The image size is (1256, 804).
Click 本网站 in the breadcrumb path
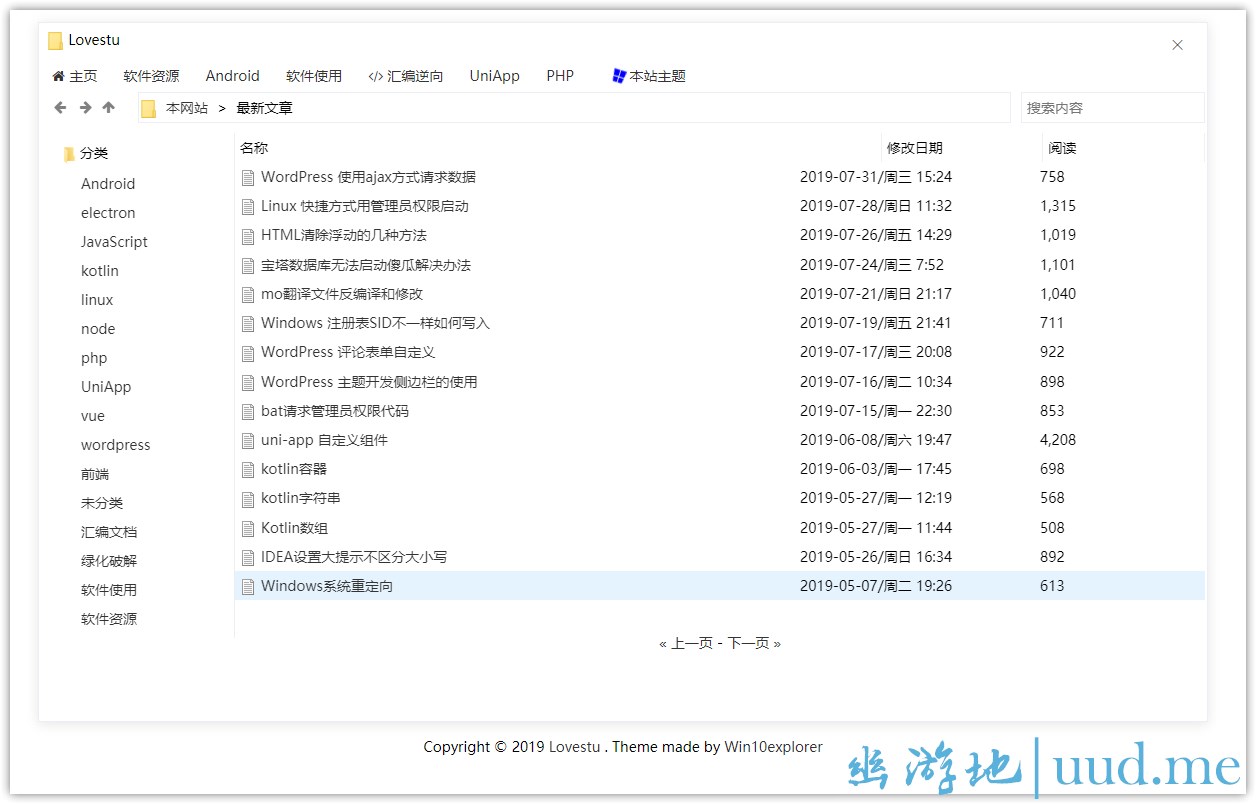tap(187, 108)
